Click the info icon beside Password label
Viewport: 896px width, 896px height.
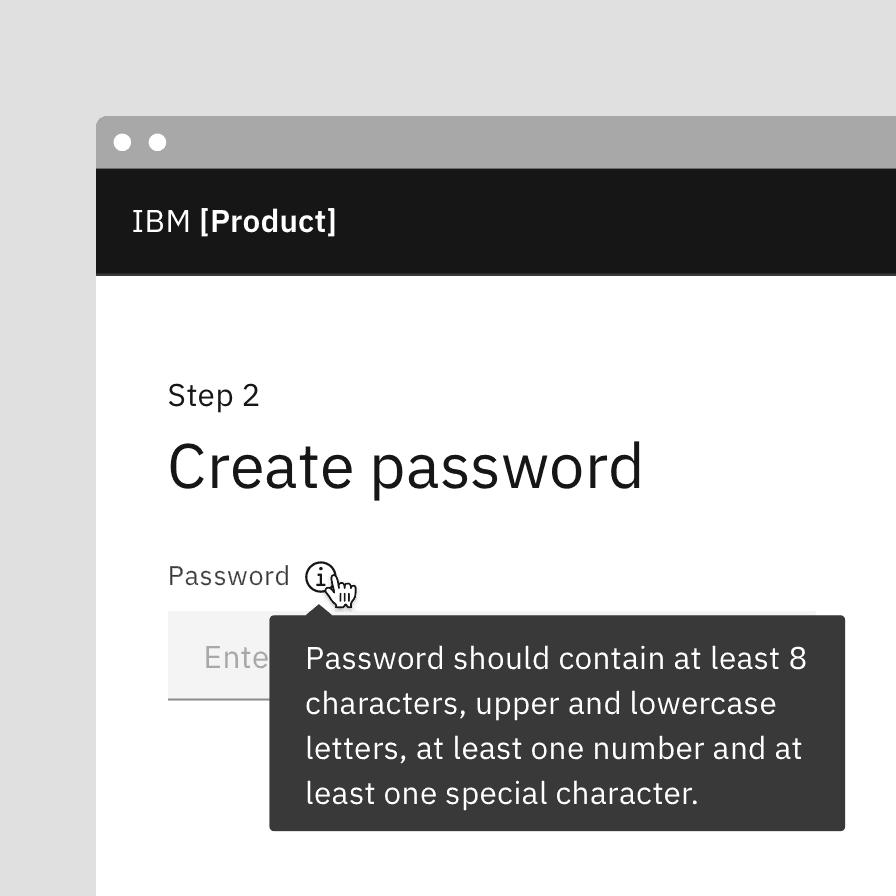(x=318, y=577)
